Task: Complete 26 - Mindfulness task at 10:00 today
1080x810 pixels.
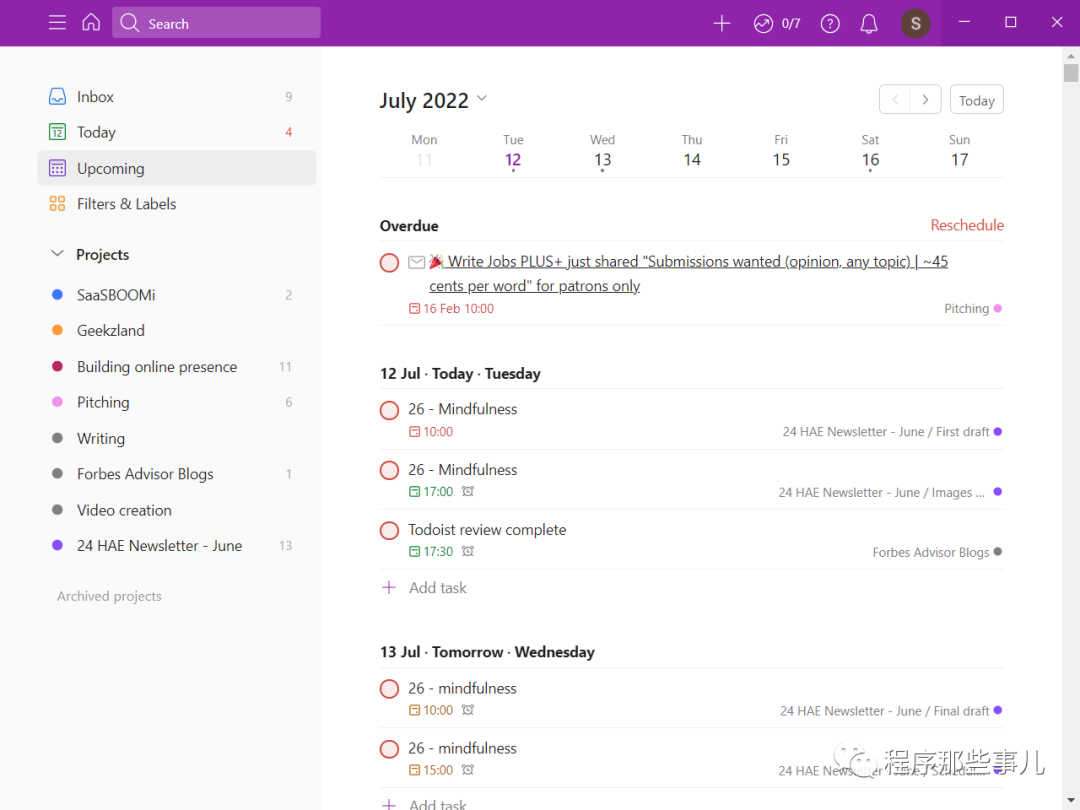Action: point(389,410)
